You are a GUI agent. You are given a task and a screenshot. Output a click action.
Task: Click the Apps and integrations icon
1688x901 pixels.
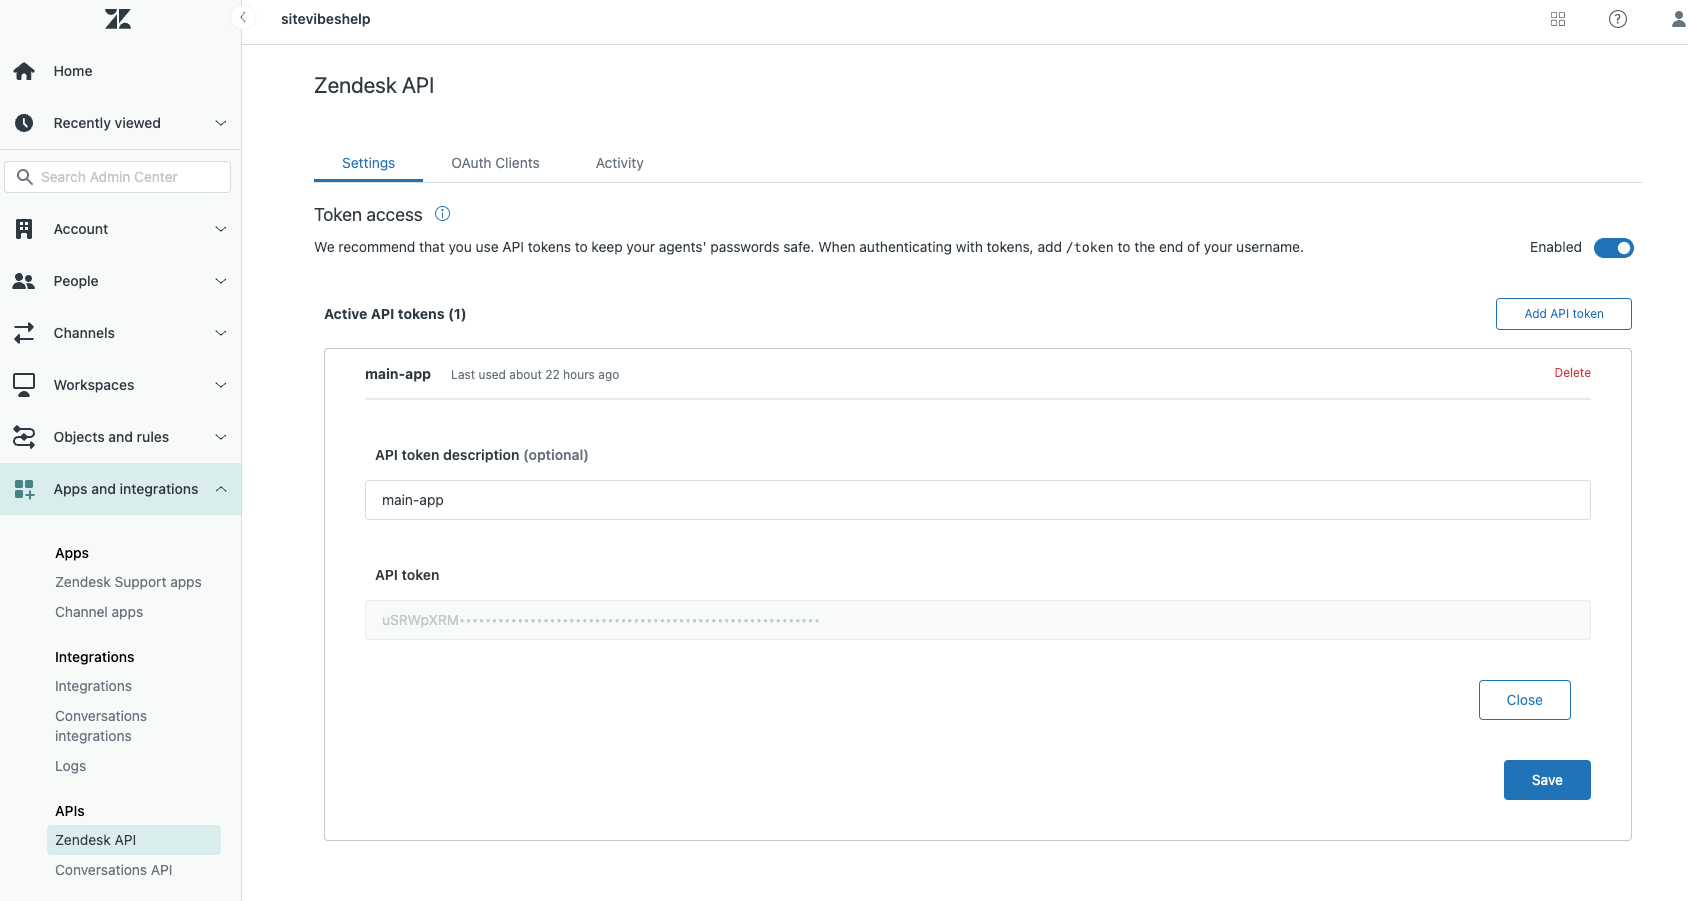(24, 489)
